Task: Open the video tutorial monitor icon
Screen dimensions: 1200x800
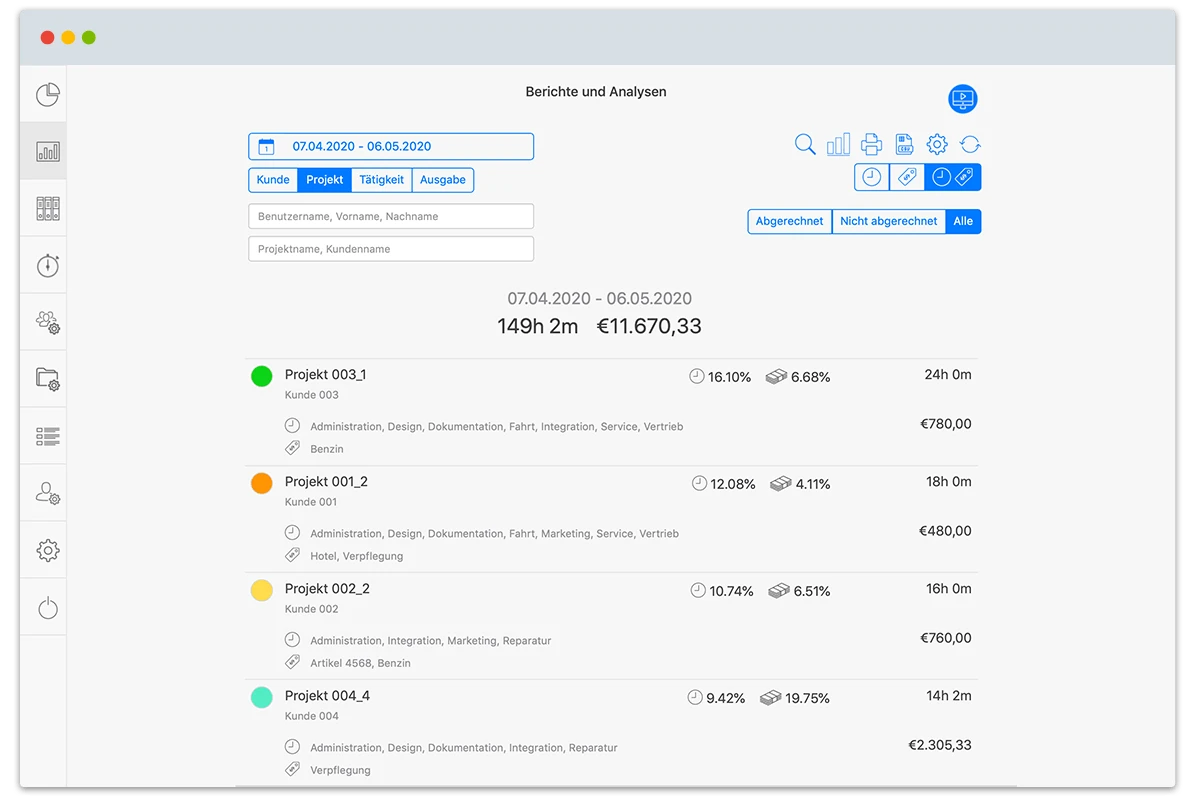Action: [x=962, y=99]
